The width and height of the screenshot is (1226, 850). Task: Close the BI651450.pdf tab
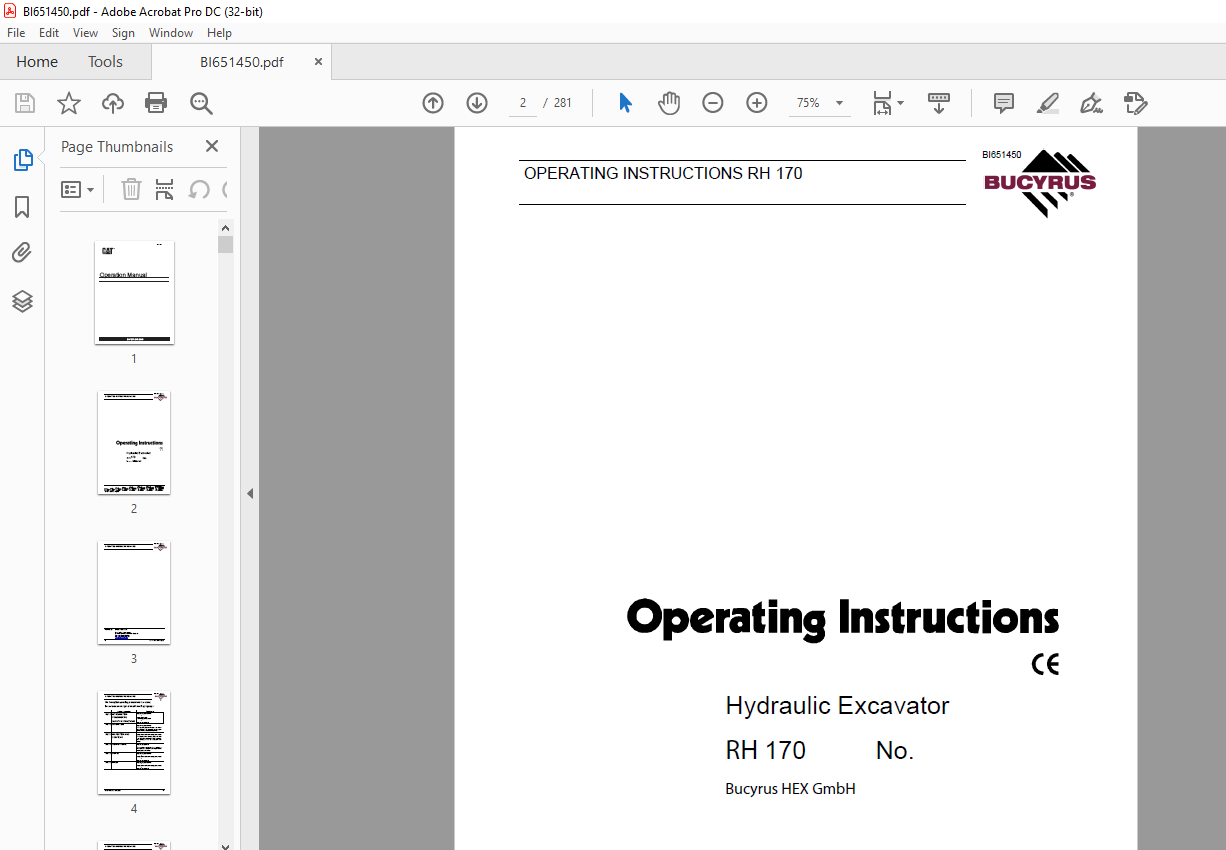319,62
